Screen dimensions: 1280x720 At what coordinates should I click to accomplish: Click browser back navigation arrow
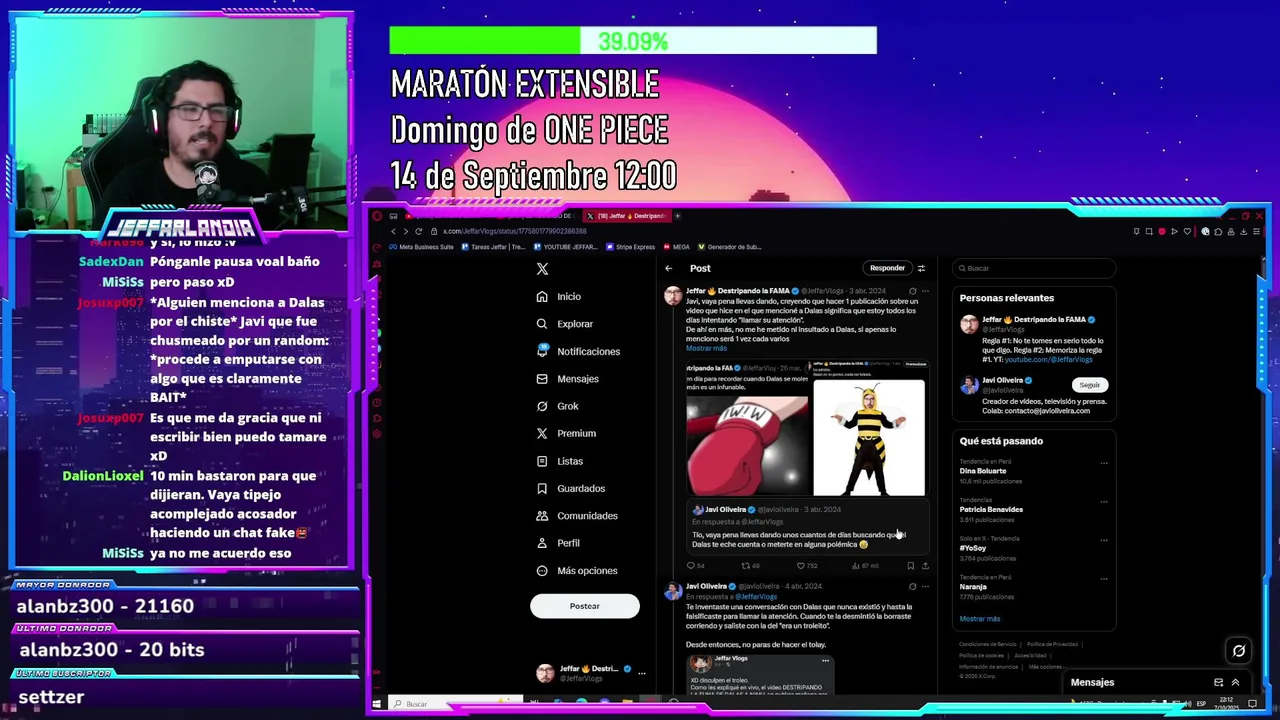[x=393, y=231]
